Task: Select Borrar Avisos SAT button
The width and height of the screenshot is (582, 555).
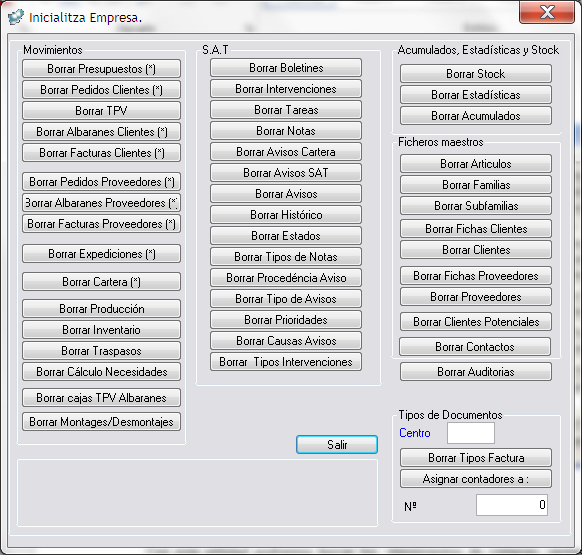Action: coord(286,173)
